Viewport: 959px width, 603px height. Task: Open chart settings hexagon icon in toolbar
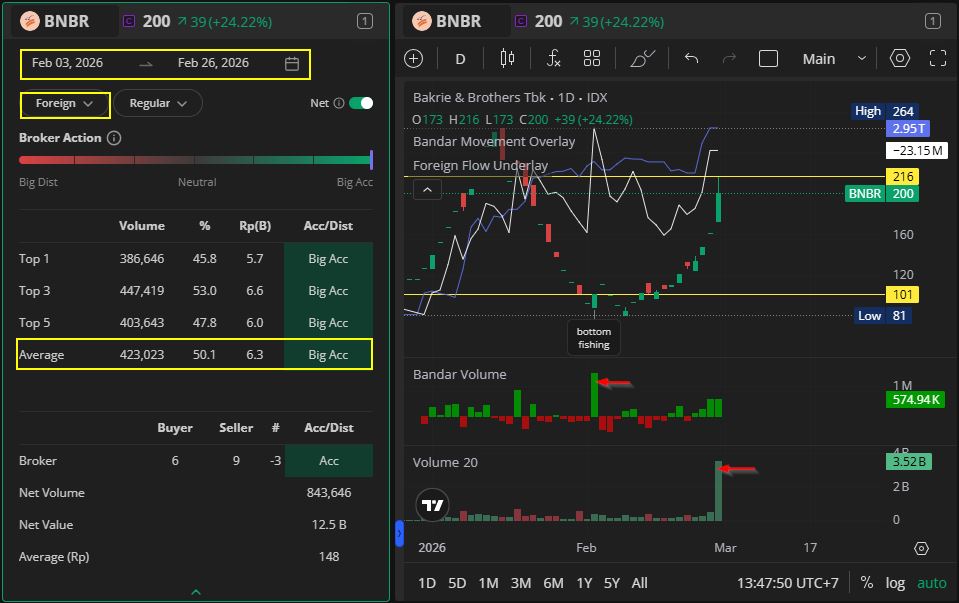pos(900,59)
